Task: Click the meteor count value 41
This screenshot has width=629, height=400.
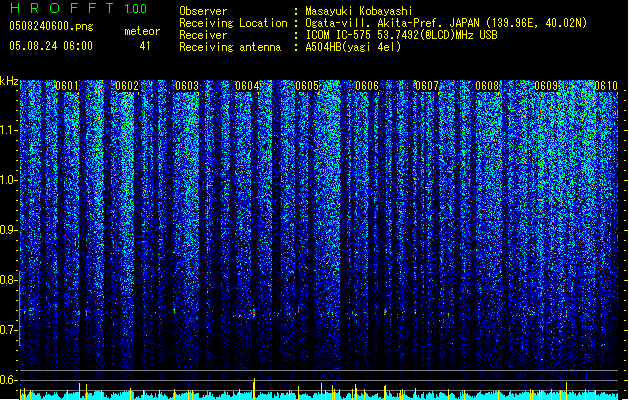Action: click(145, 46)
